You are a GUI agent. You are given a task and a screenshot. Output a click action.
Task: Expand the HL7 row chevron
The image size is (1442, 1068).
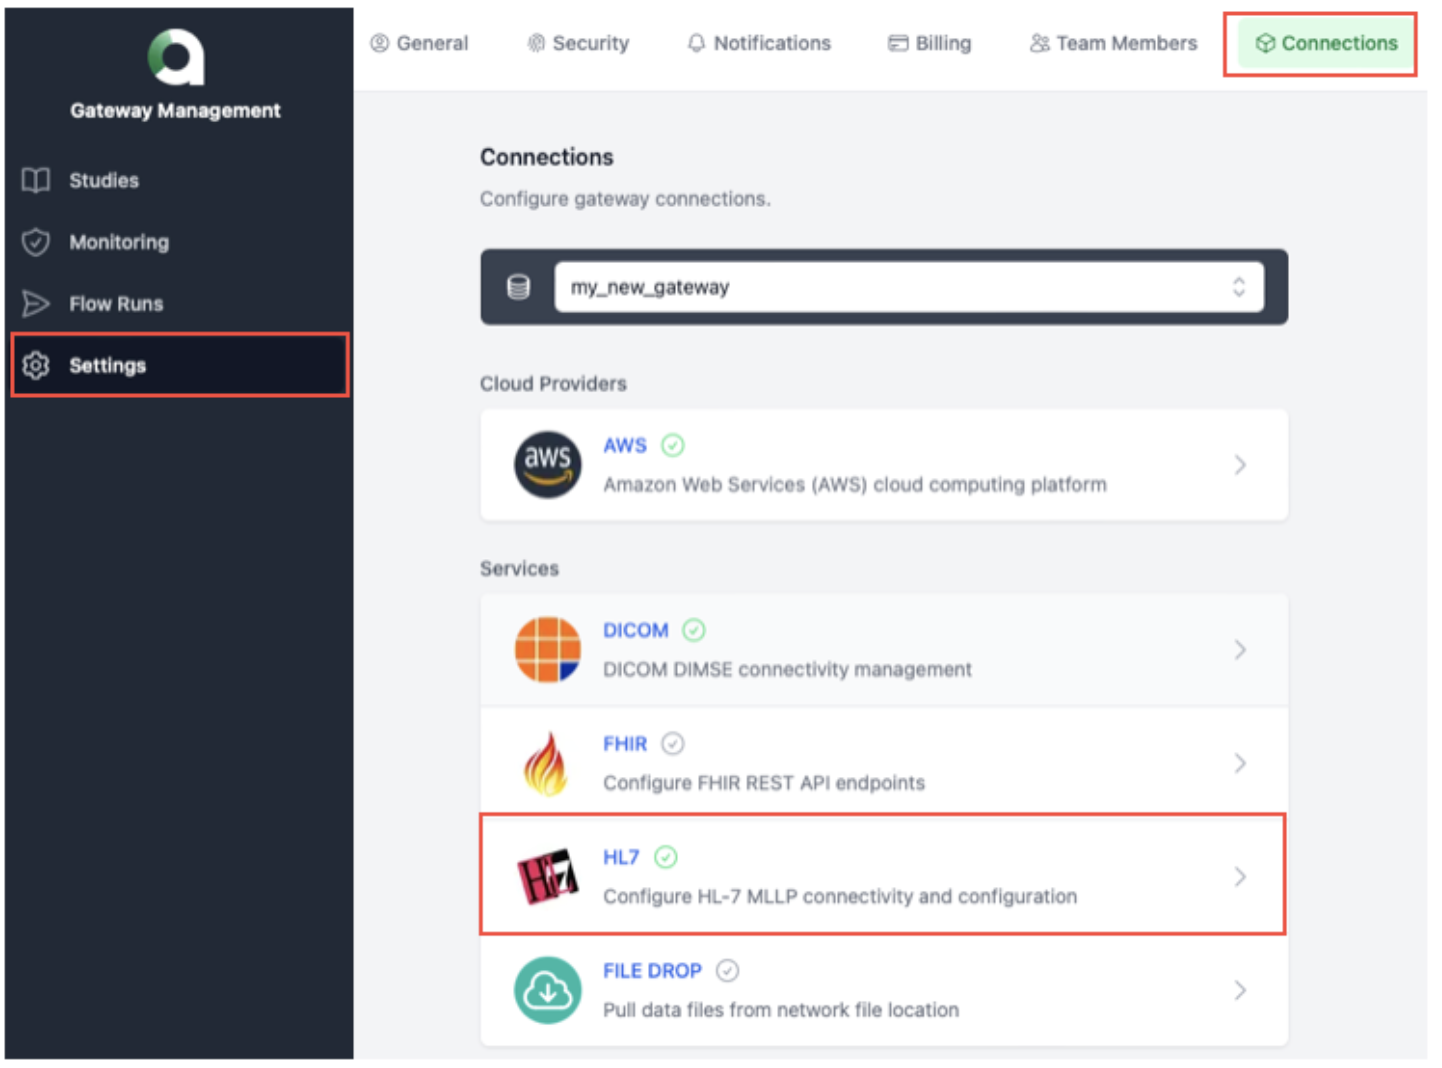point(1240,877)
